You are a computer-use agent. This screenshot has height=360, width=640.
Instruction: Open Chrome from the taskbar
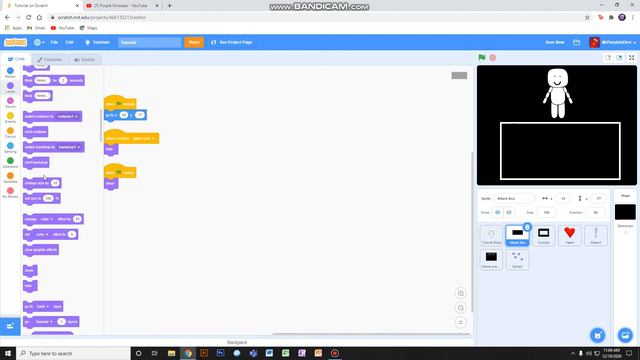pyautogui.click(x=188, y=353)
